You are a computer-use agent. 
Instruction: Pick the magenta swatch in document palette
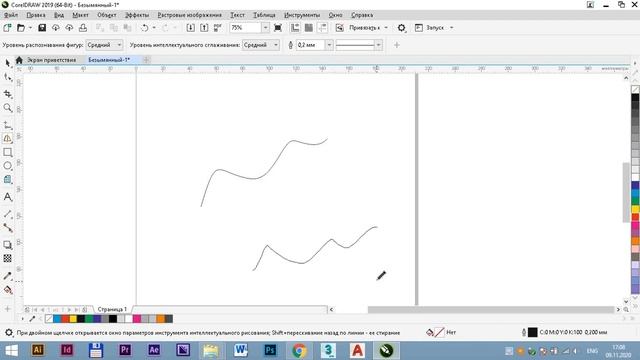pyautogui.click(x=137, y=319)
